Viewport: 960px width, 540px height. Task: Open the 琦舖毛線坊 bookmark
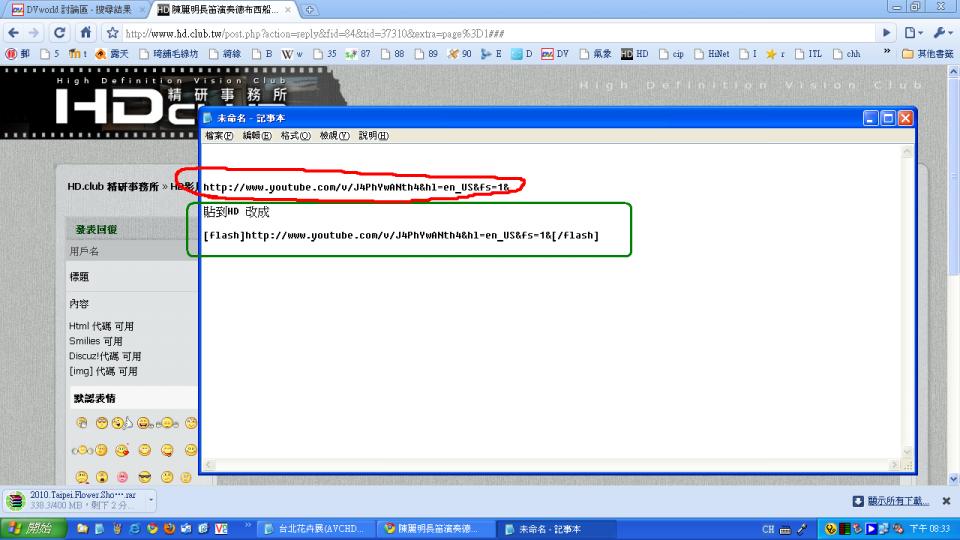(169, 54)
